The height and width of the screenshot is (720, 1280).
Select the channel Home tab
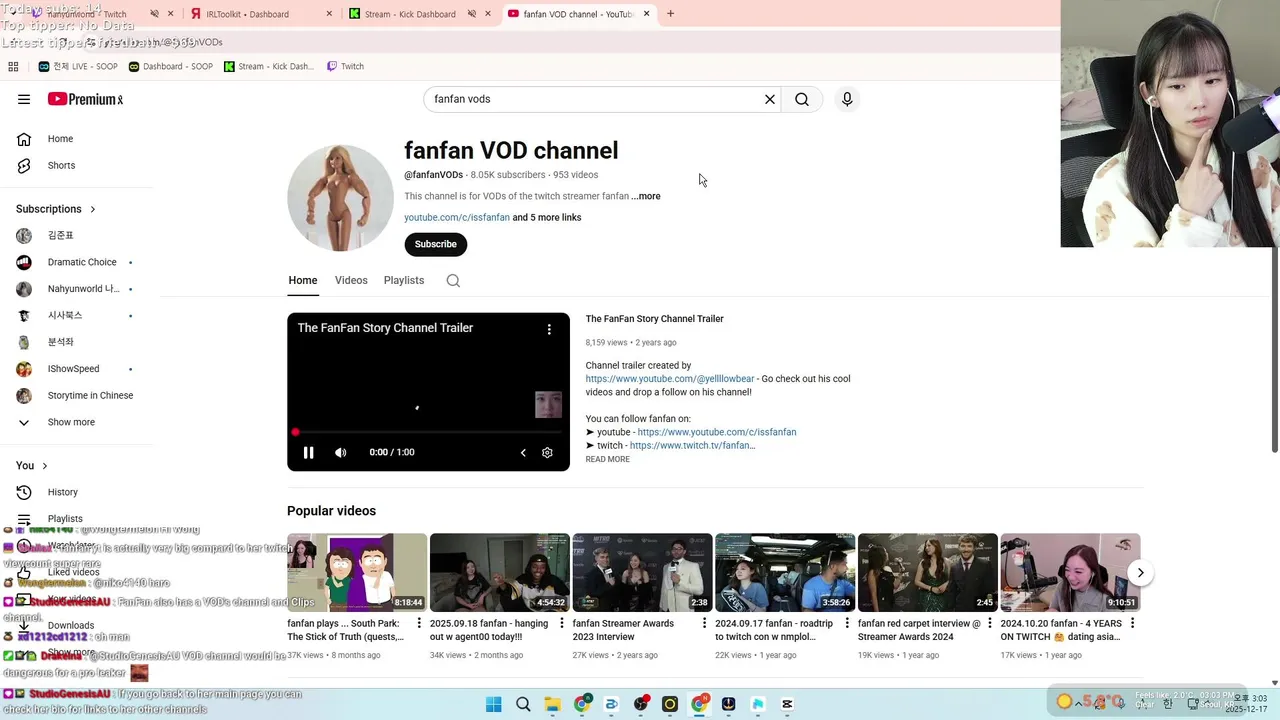click(x=303, y=280)
